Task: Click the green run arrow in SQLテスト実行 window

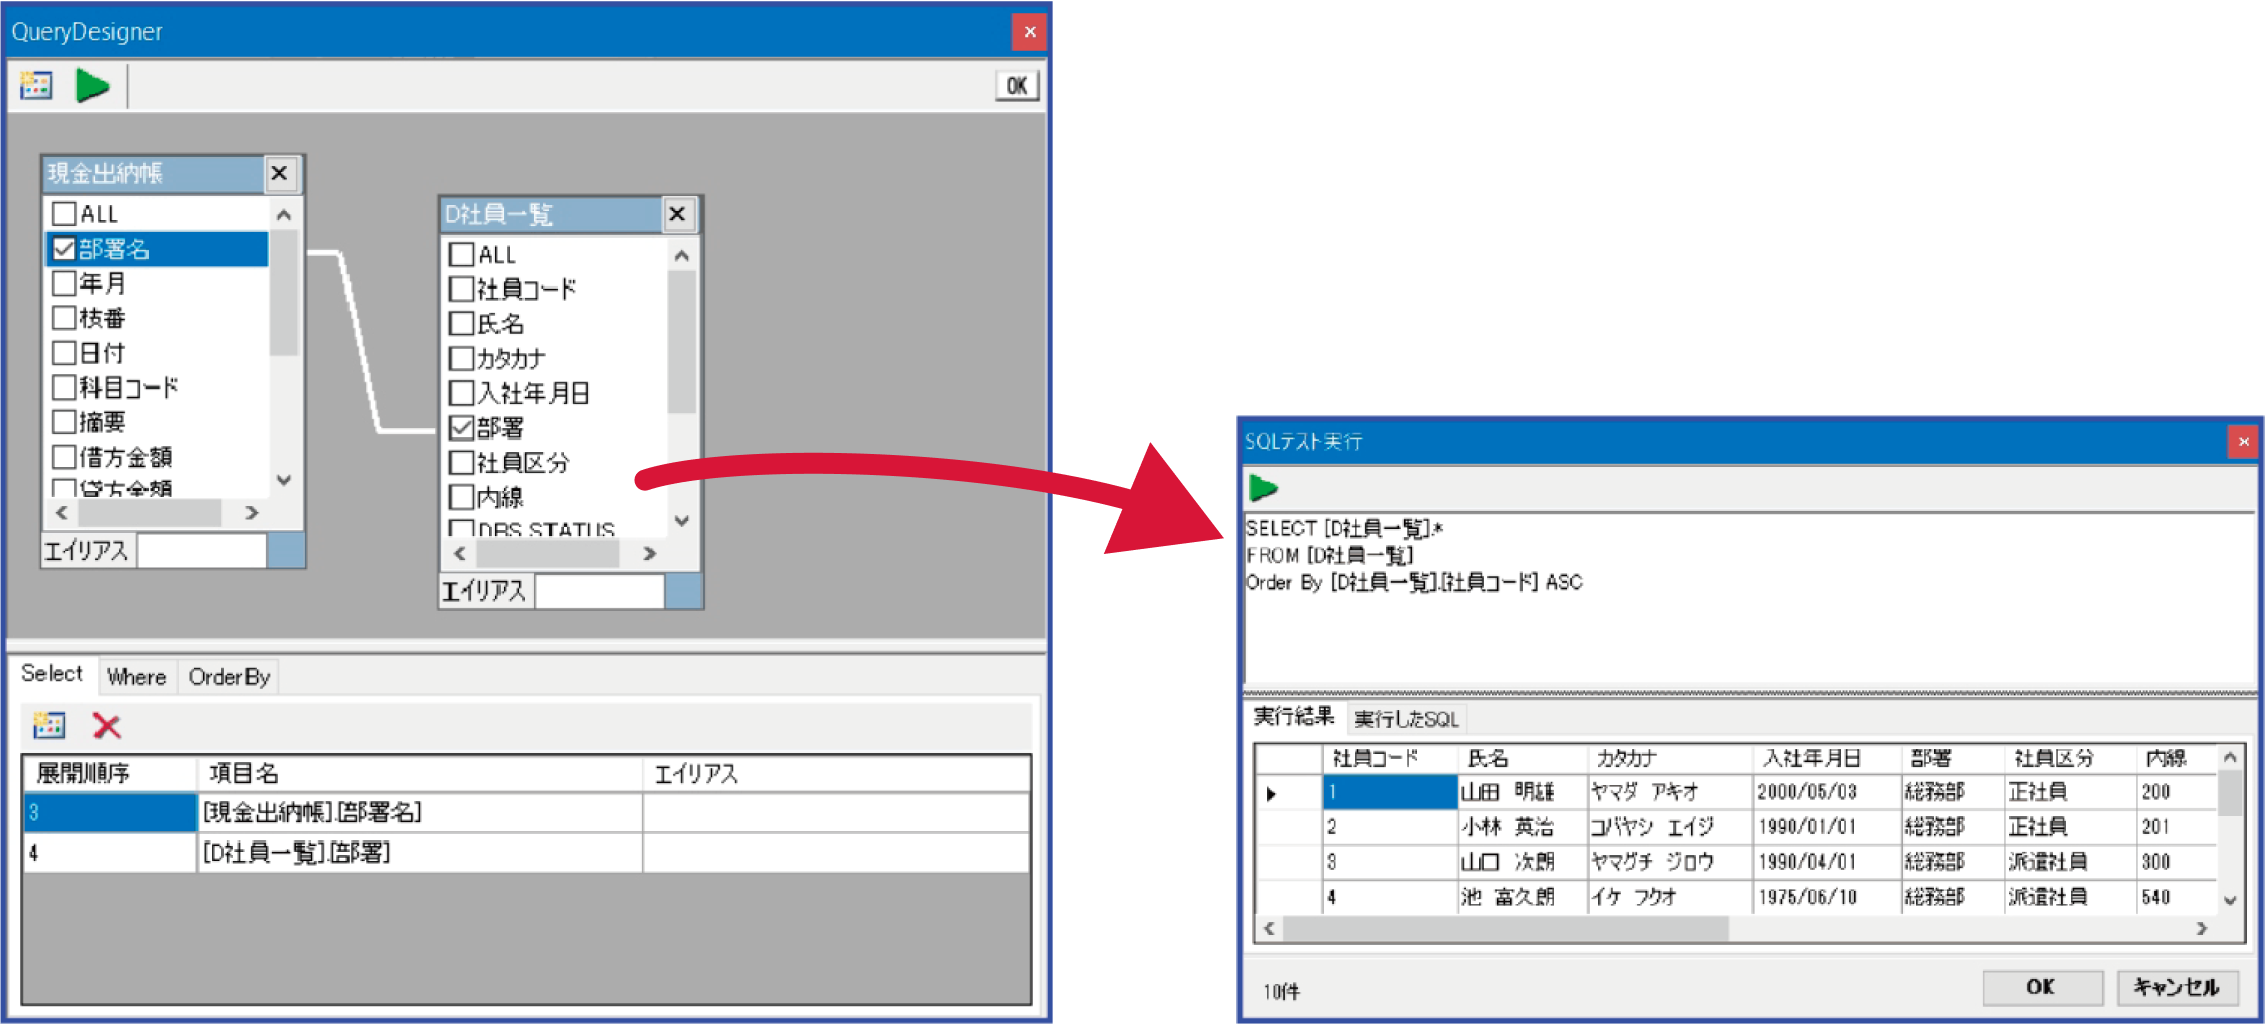Action: pos(1263,488)
